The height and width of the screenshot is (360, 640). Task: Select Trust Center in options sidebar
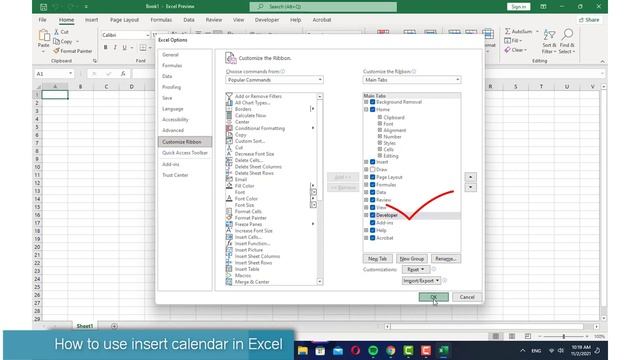point(175,175)
